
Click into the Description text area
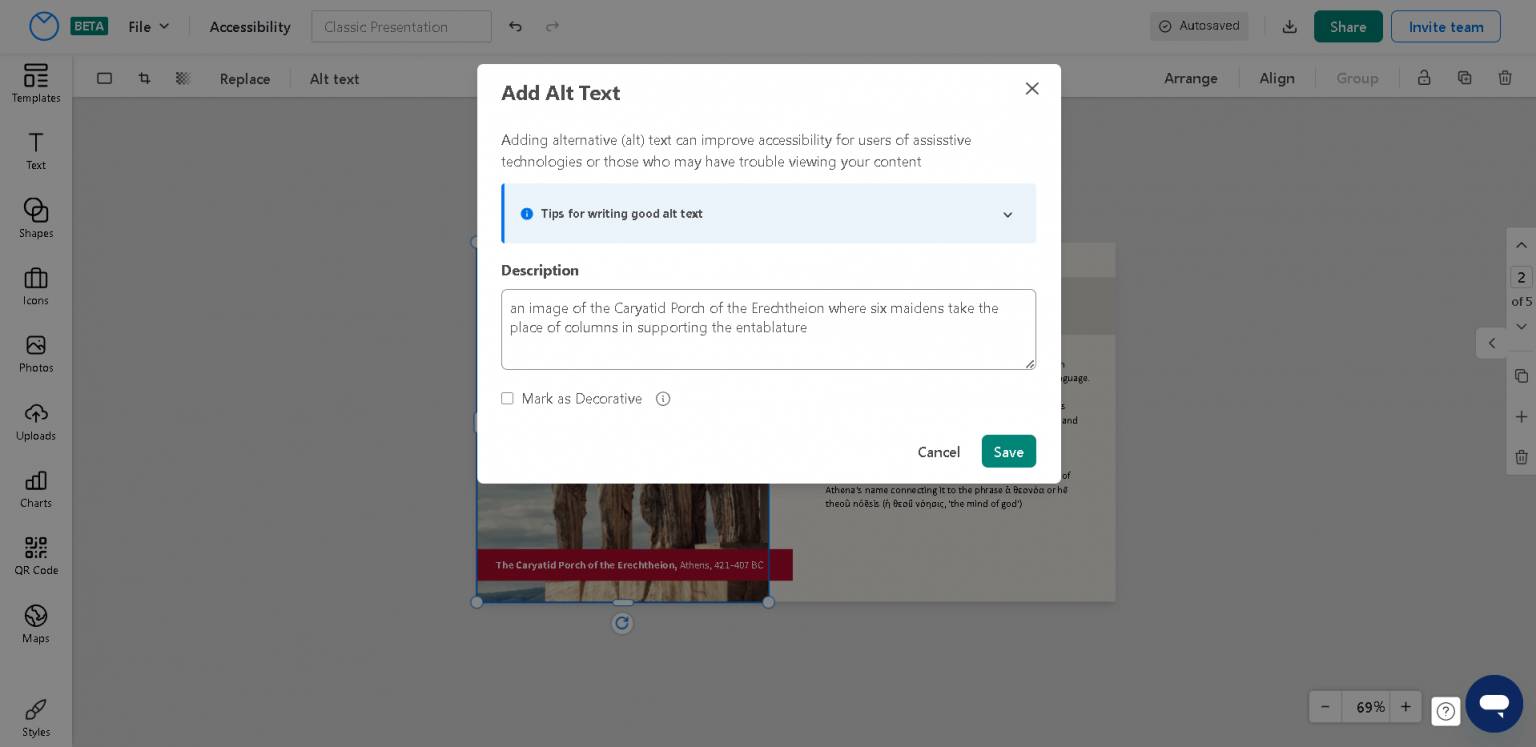pyautogui.click(x=768, y=329)
